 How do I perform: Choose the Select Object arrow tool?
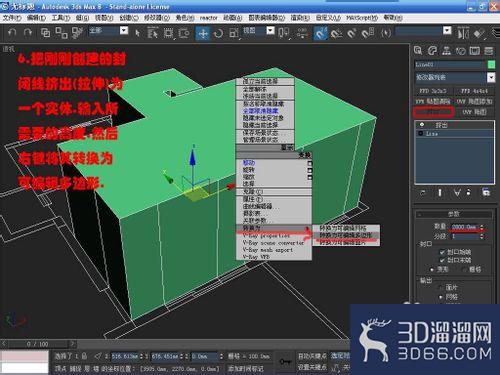click(137, 33)
